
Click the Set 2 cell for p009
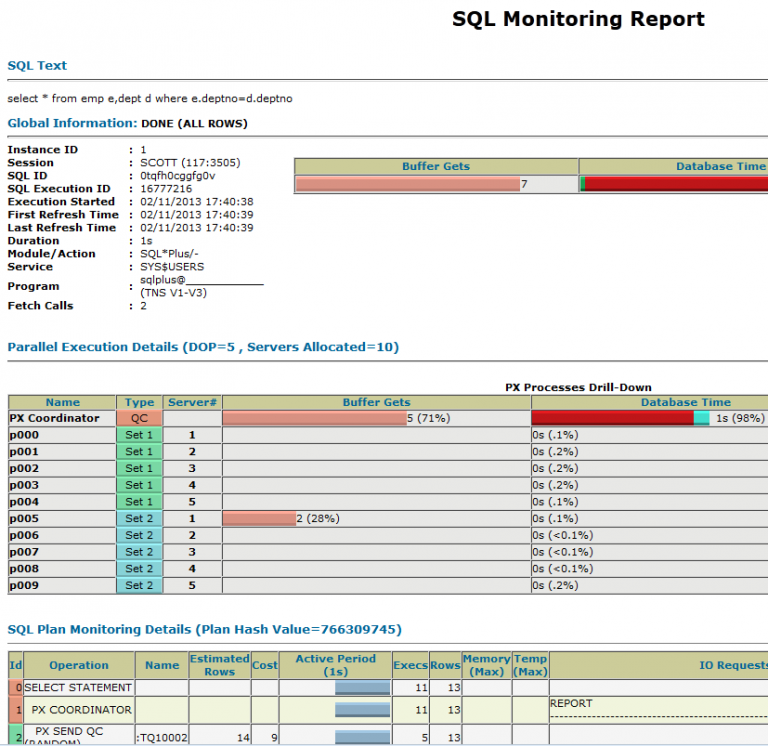pos(139,585)
